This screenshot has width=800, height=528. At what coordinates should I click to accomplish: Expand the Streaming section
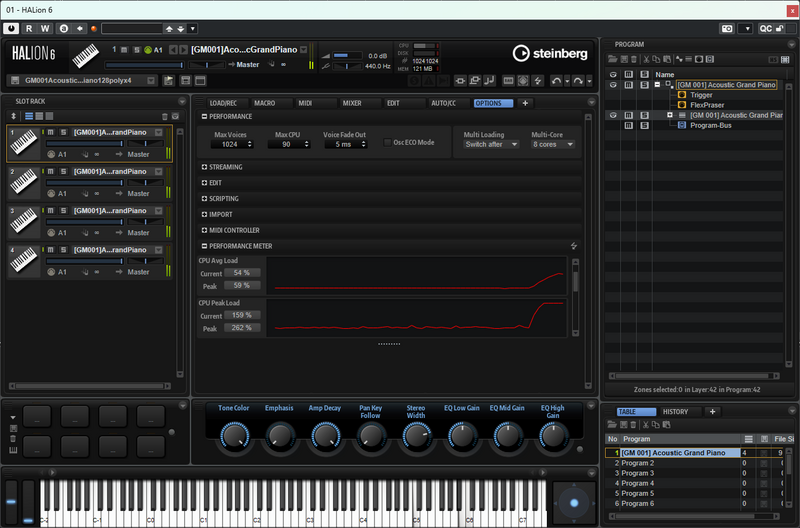pyautogui.click(x=222, y=167)
